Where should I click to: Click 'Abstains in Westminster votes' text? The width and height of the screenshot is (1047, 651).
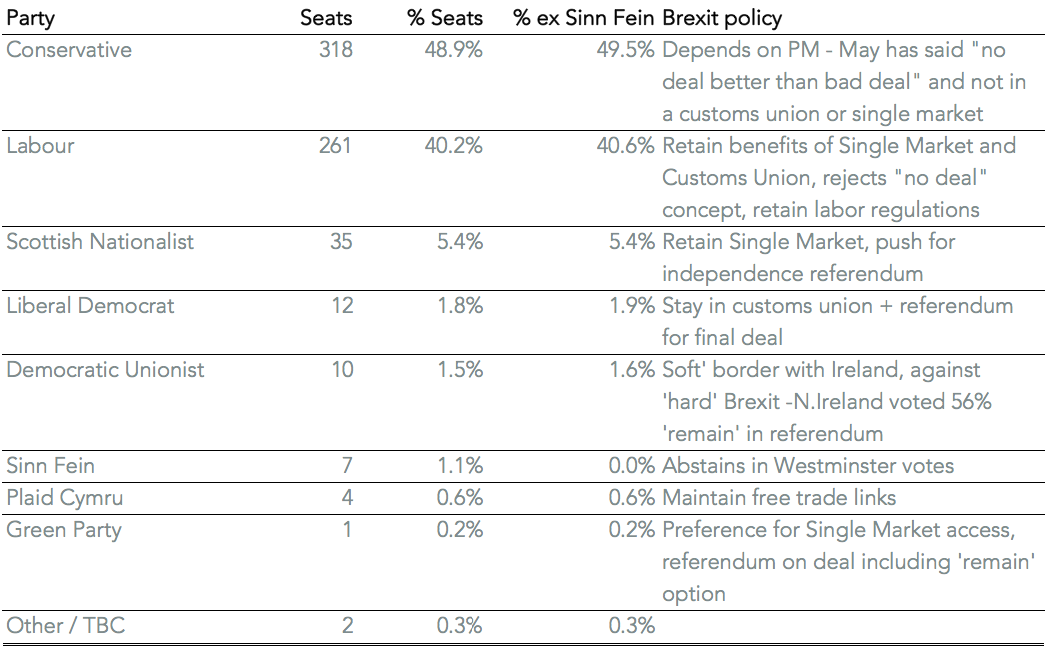pos(808,466)
